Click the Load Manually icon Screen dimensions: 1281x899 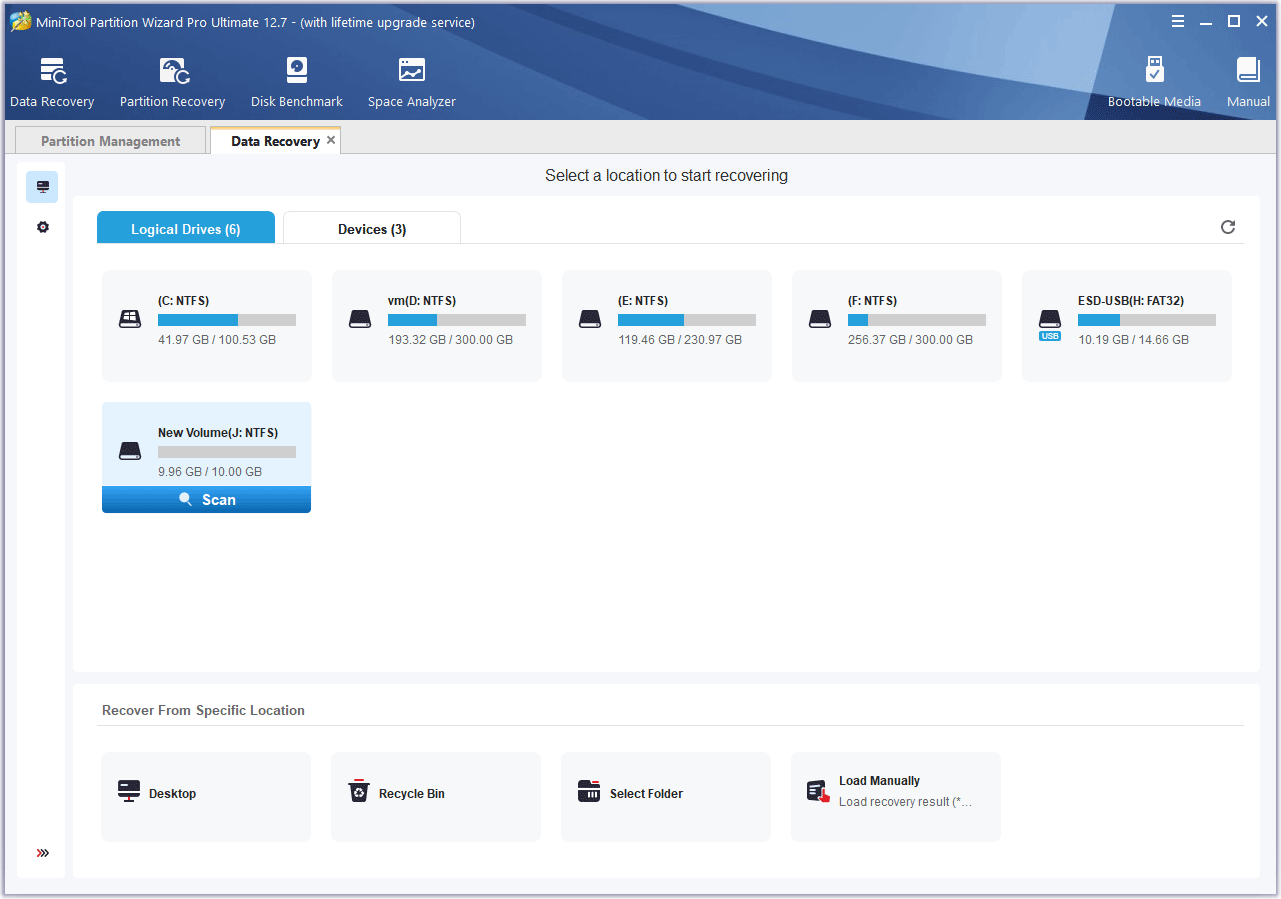click(x=818, y=791)
